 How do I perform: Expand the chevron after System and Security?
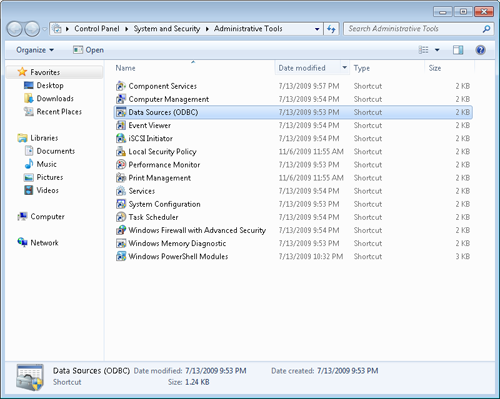(x=207, y=29)
